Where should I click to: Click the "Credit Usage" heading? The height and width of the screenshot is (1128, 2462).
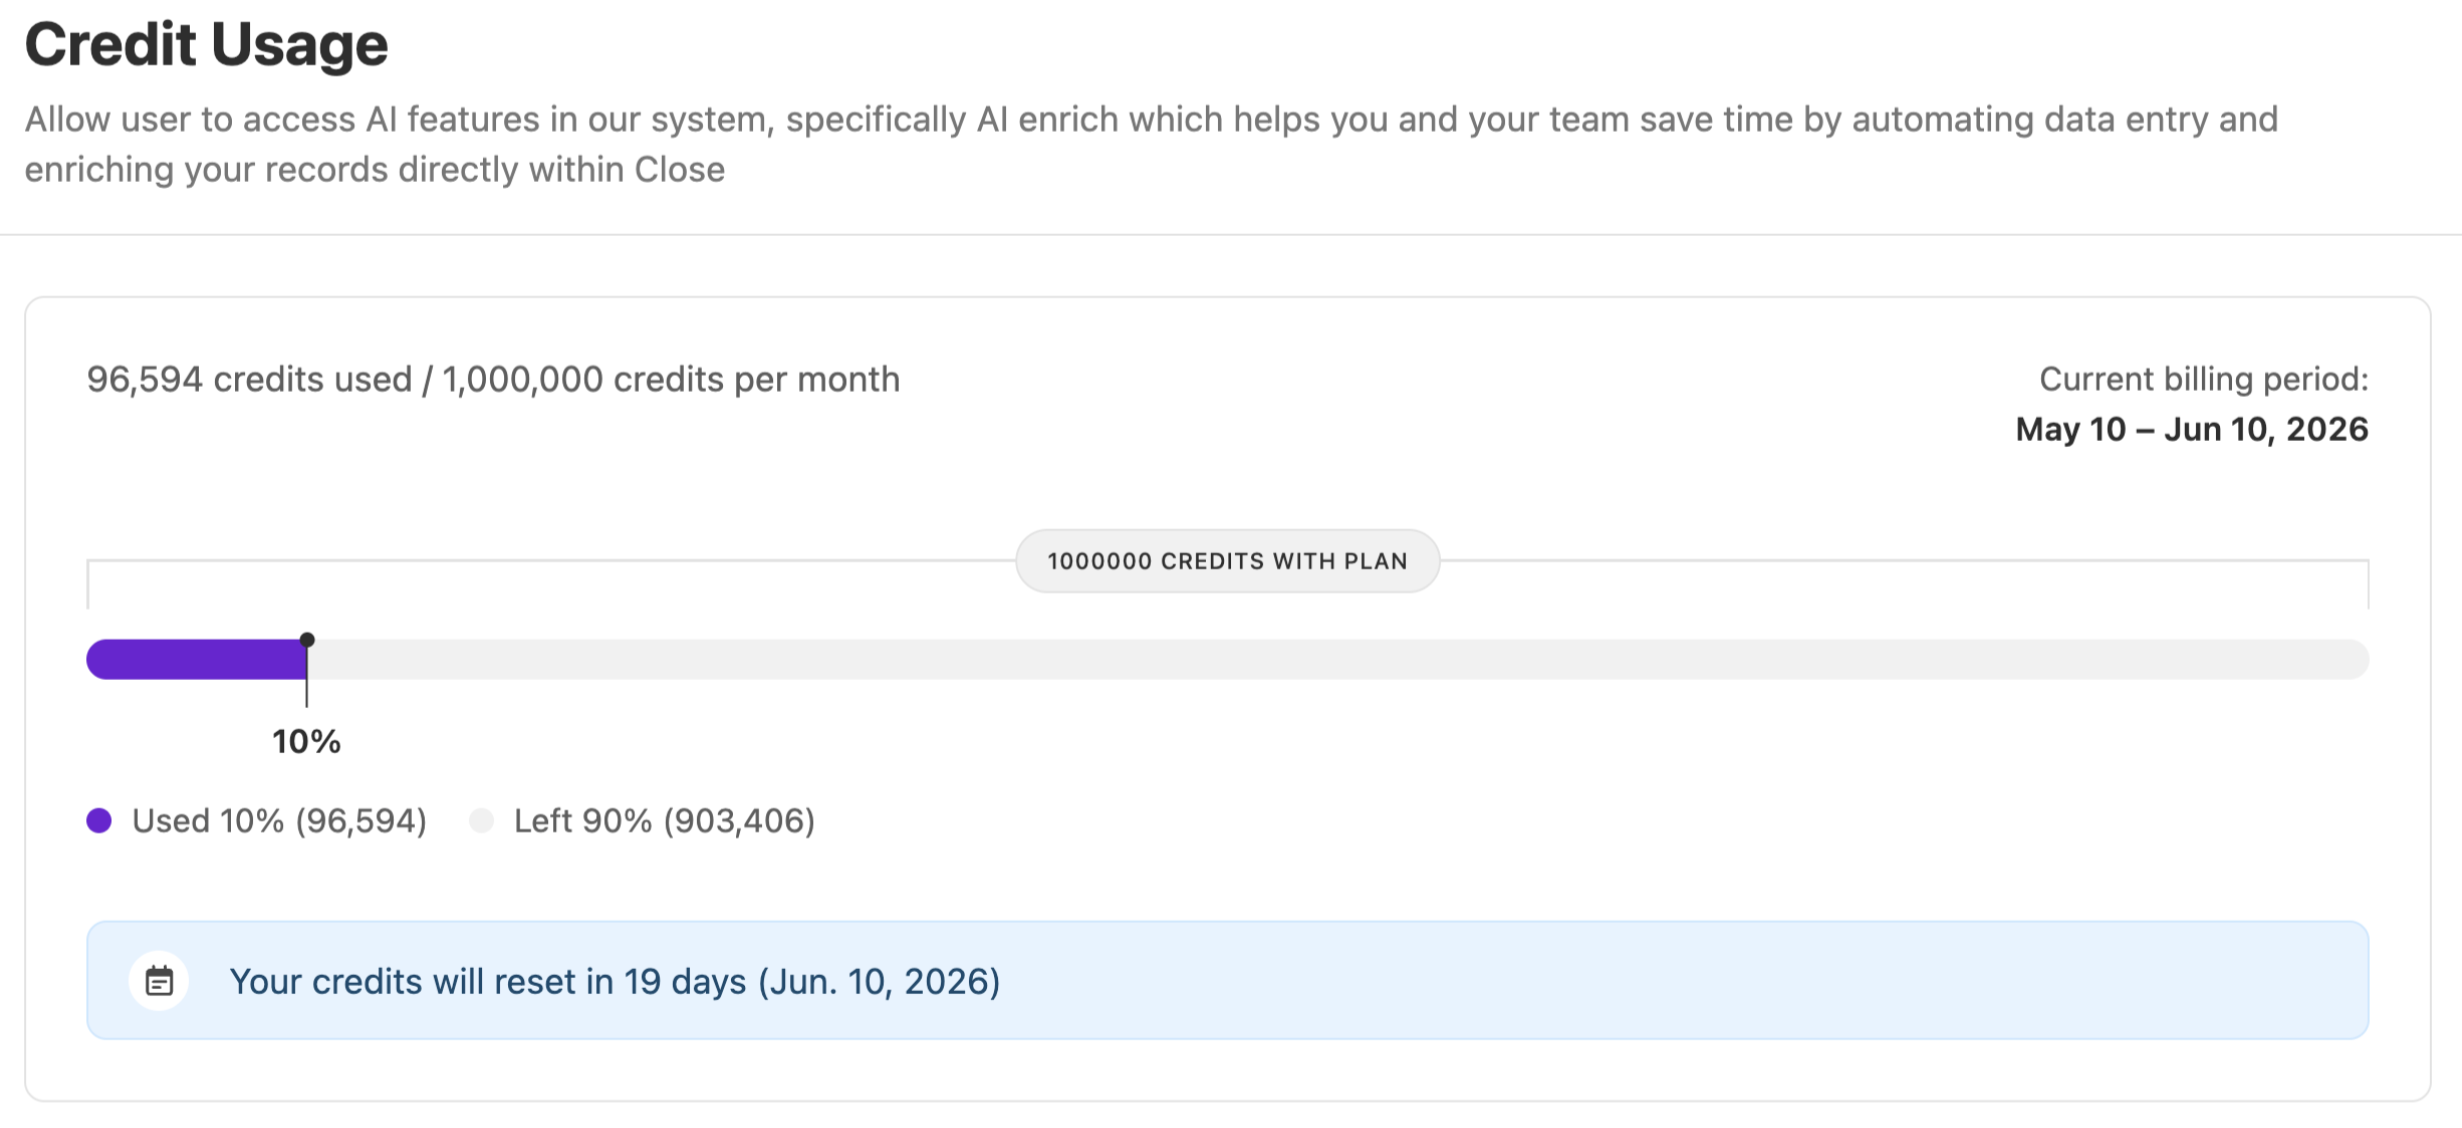(206, 44)
